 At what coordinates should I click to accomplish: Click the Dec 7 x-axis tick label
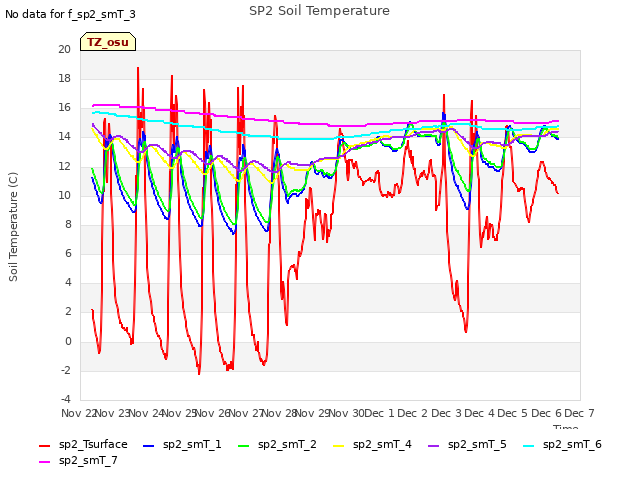click(x=579, y=413)
